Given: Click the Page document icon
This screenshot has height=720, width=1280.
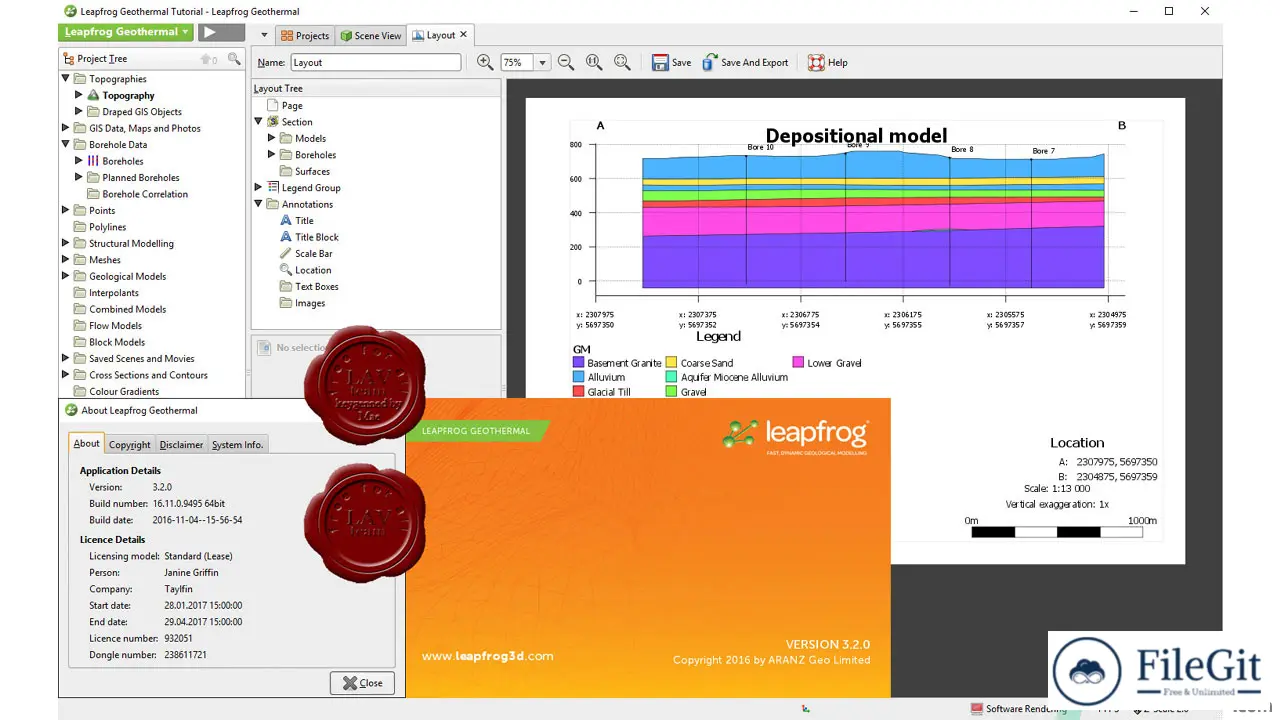Looking at the screenshot, I should click(273, 105).
